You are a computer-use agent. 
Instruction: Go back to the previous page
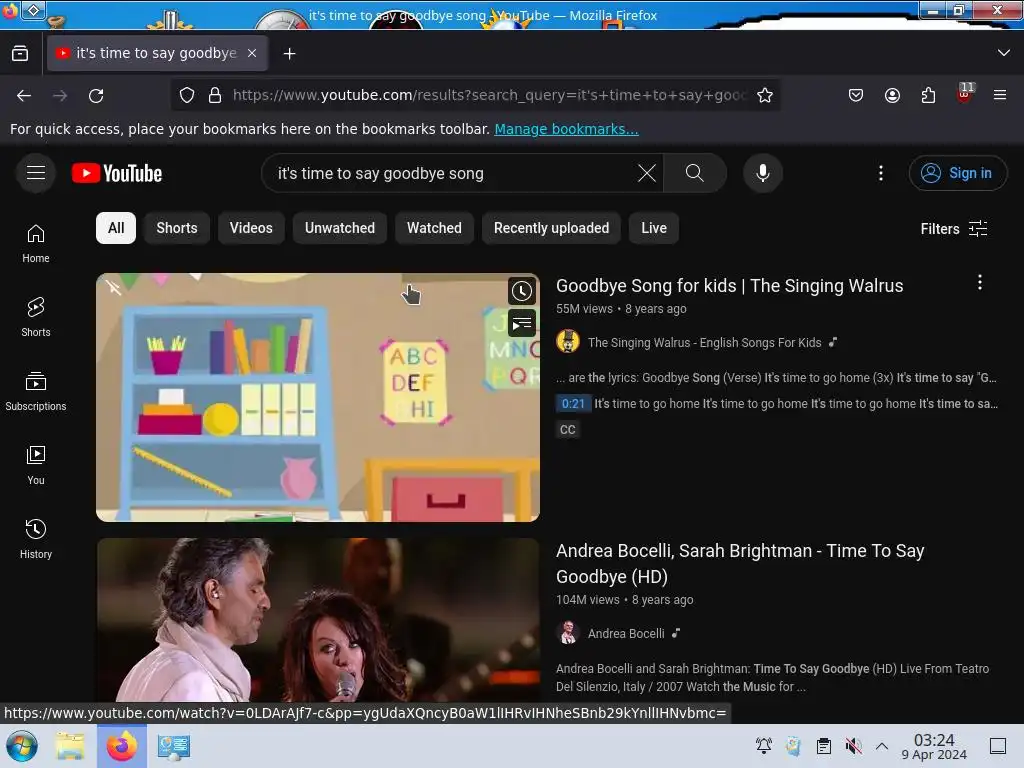pos(24,95)
